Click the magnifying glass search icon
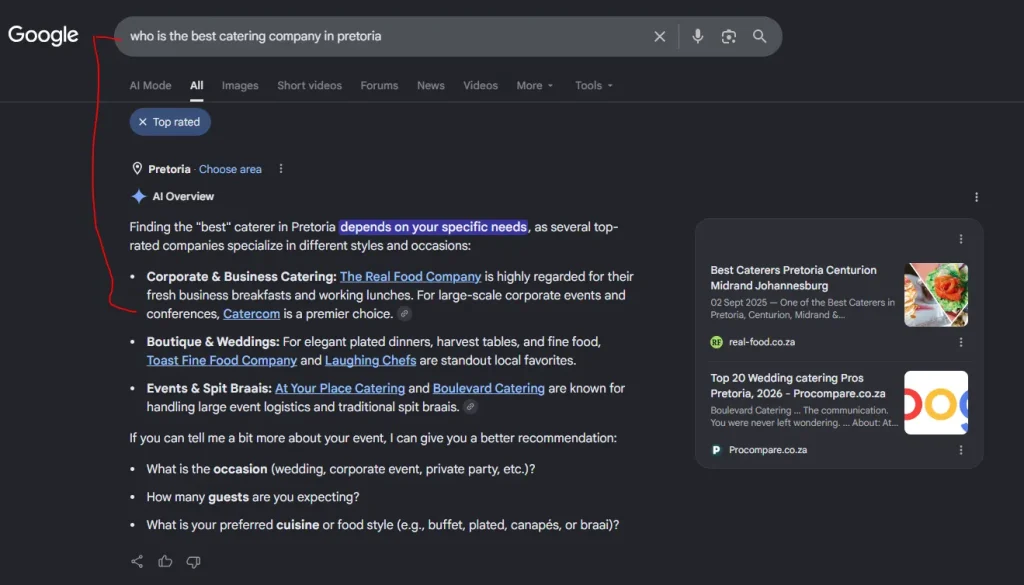The height and width of the screenshot is (585, 1024). point(760,37)
